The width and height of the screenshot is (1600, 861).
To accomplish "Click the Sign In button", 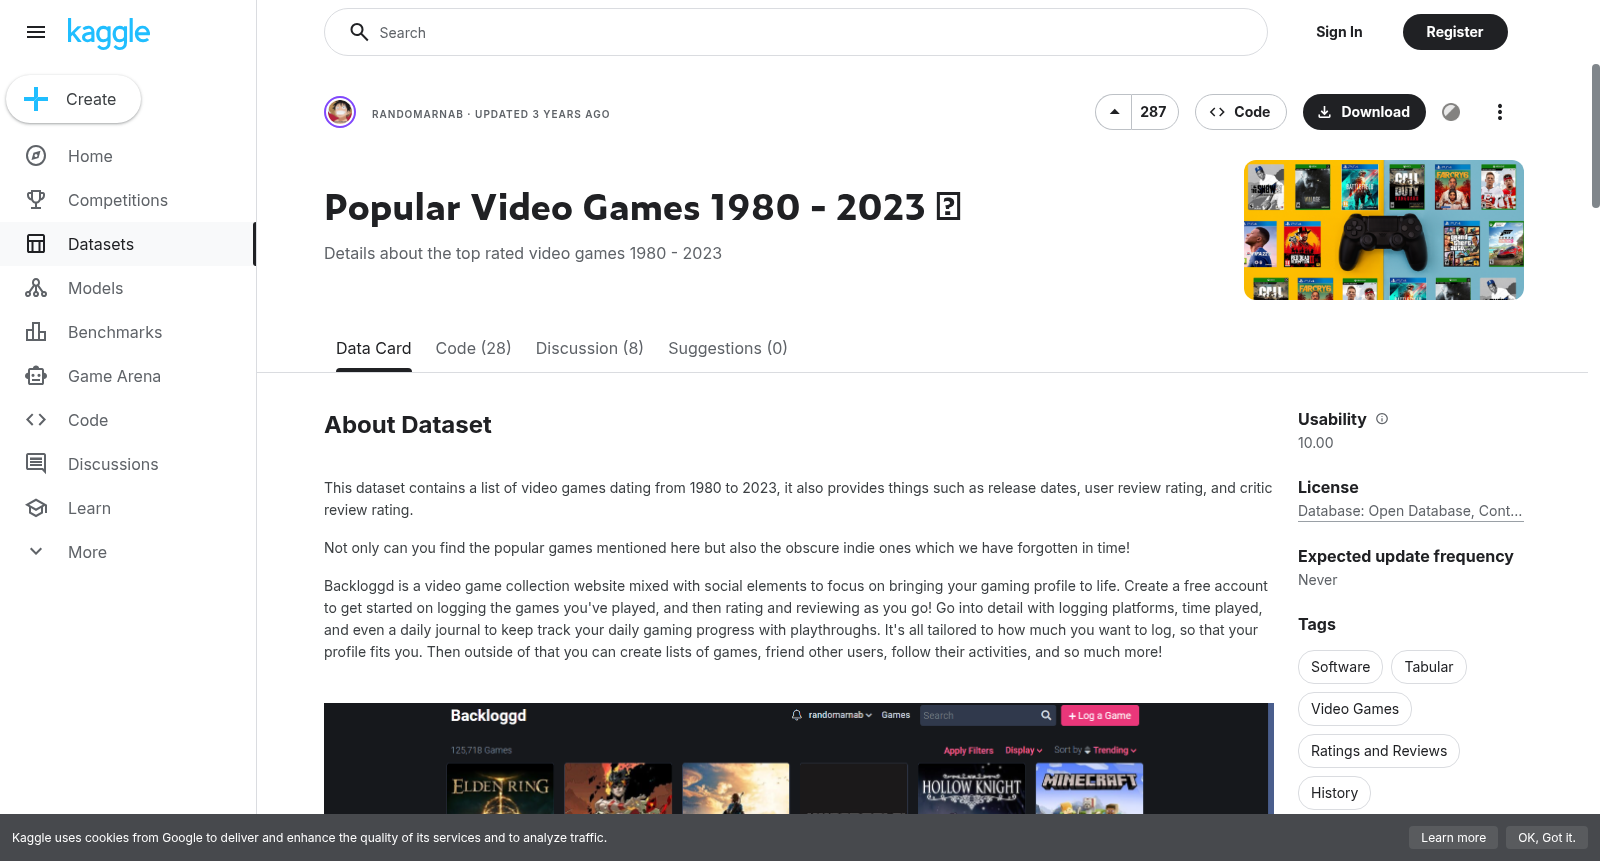I will click(x=1339, y=32).
